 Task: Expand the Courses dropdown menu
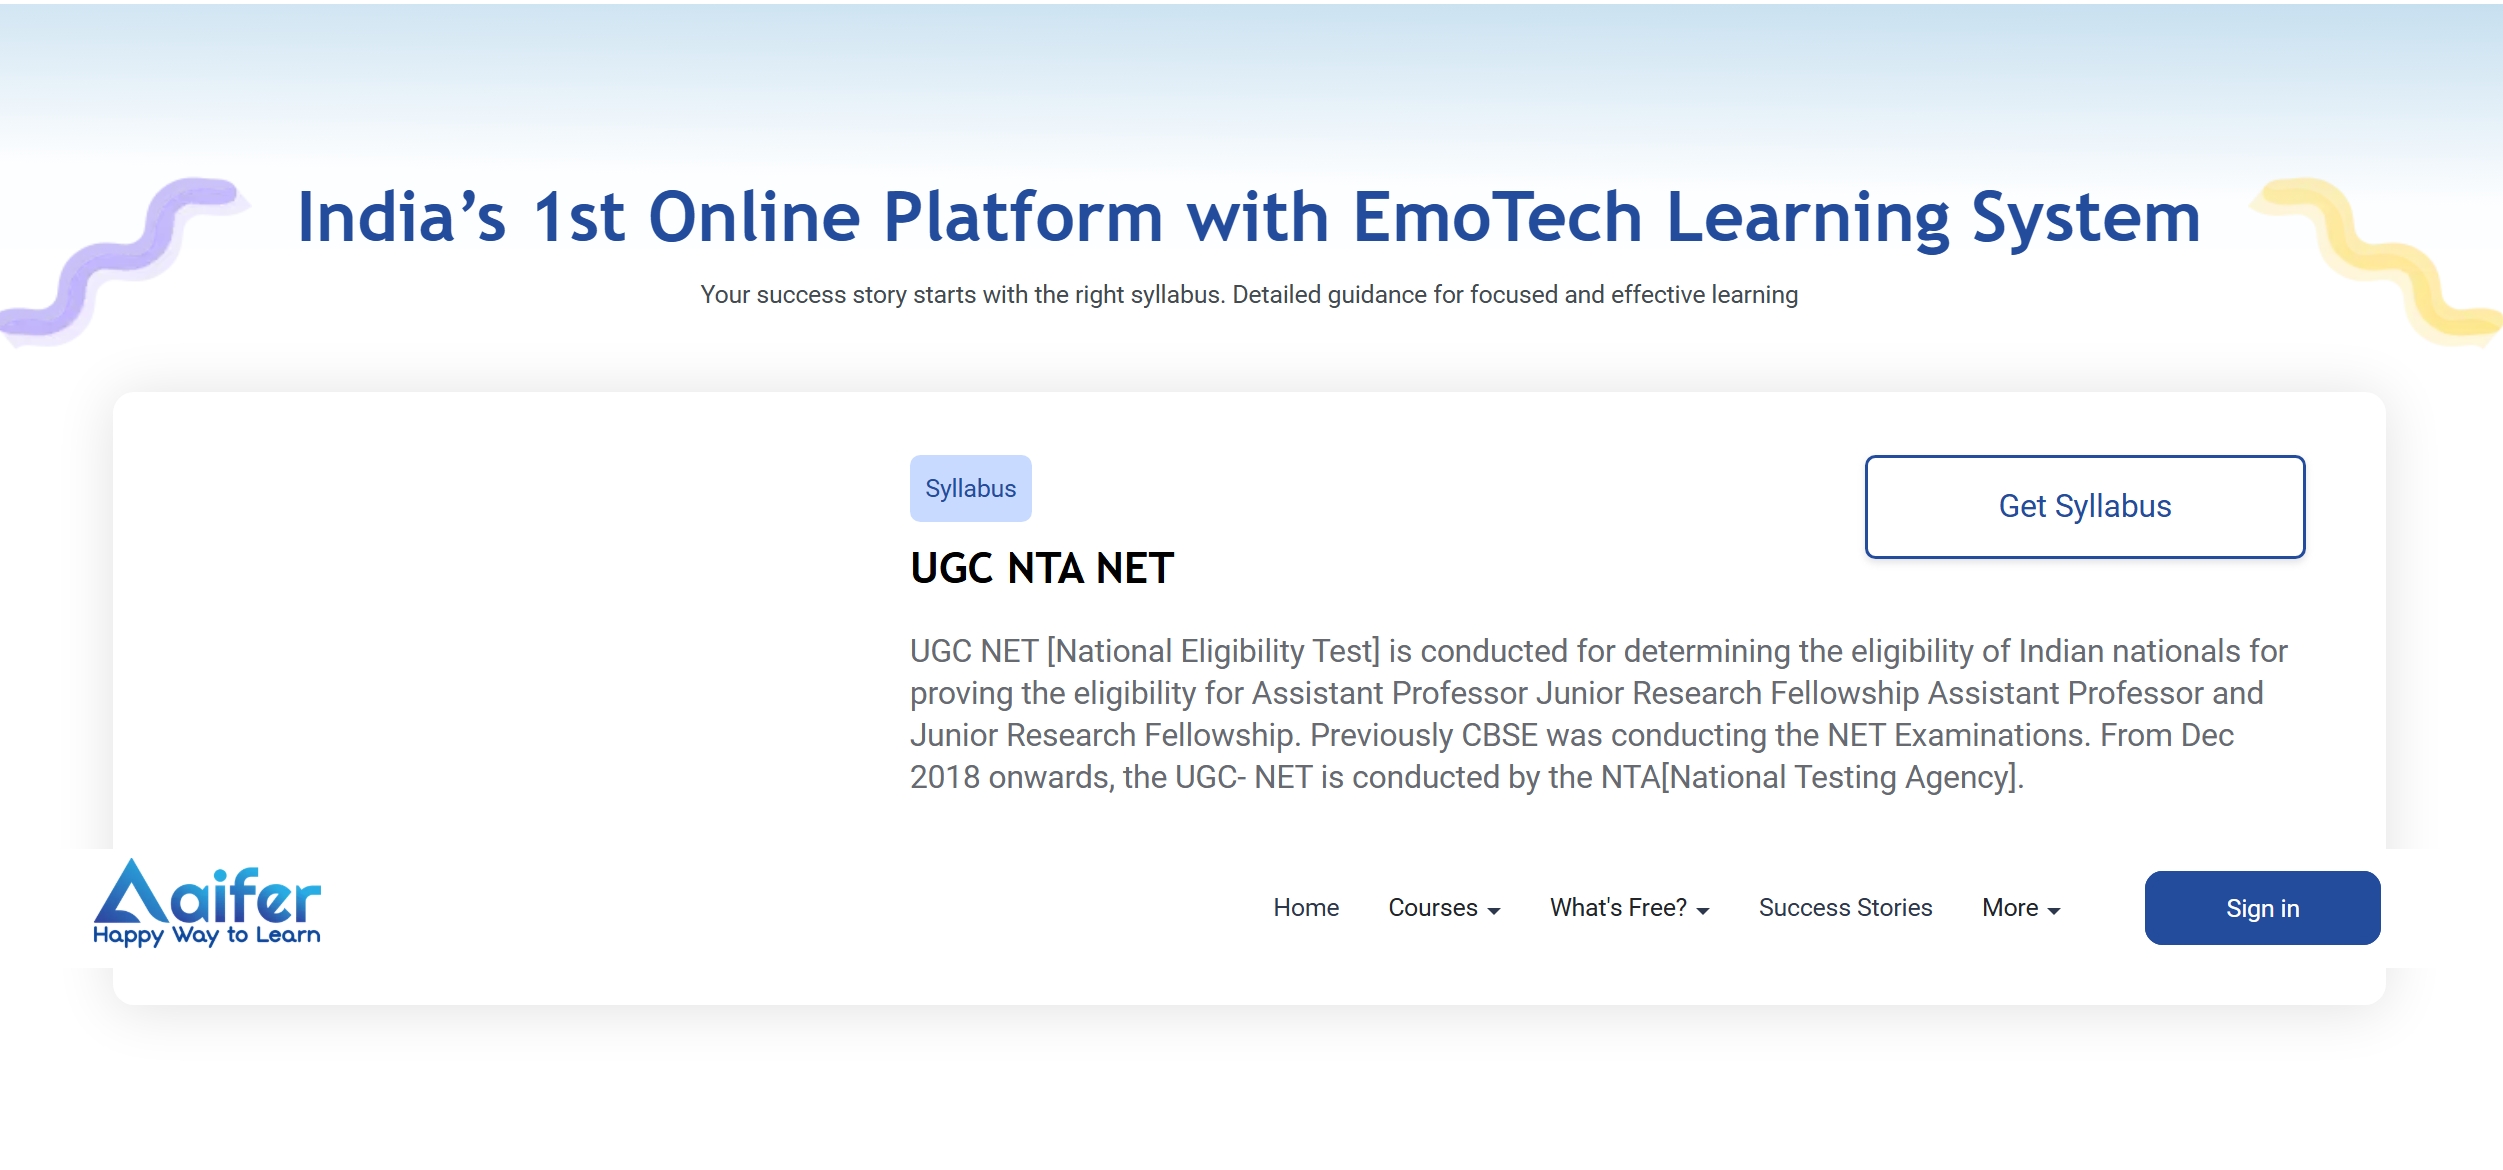pos(1433,908)
